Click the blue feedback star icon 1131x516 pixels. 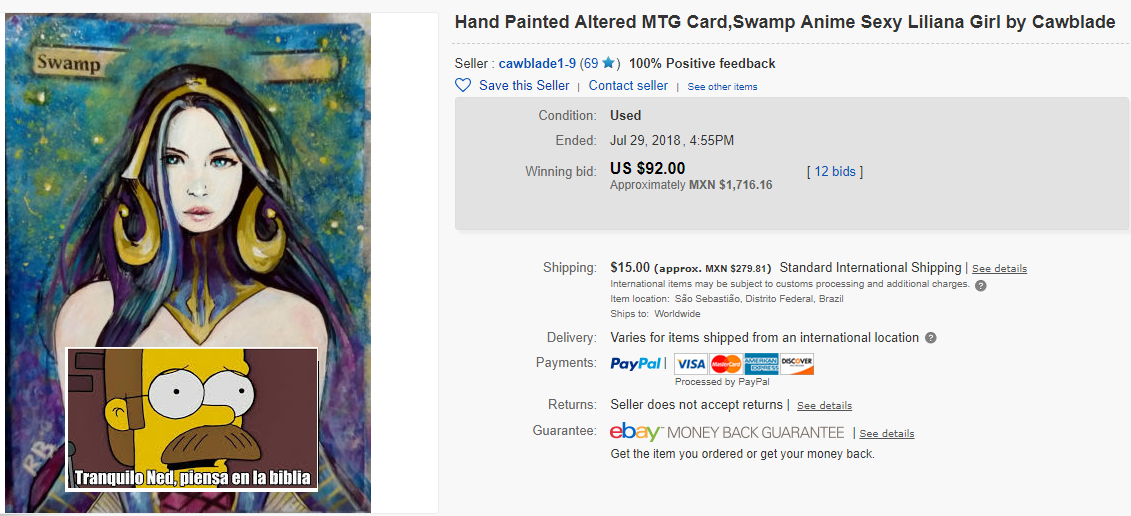click(609, 64)
